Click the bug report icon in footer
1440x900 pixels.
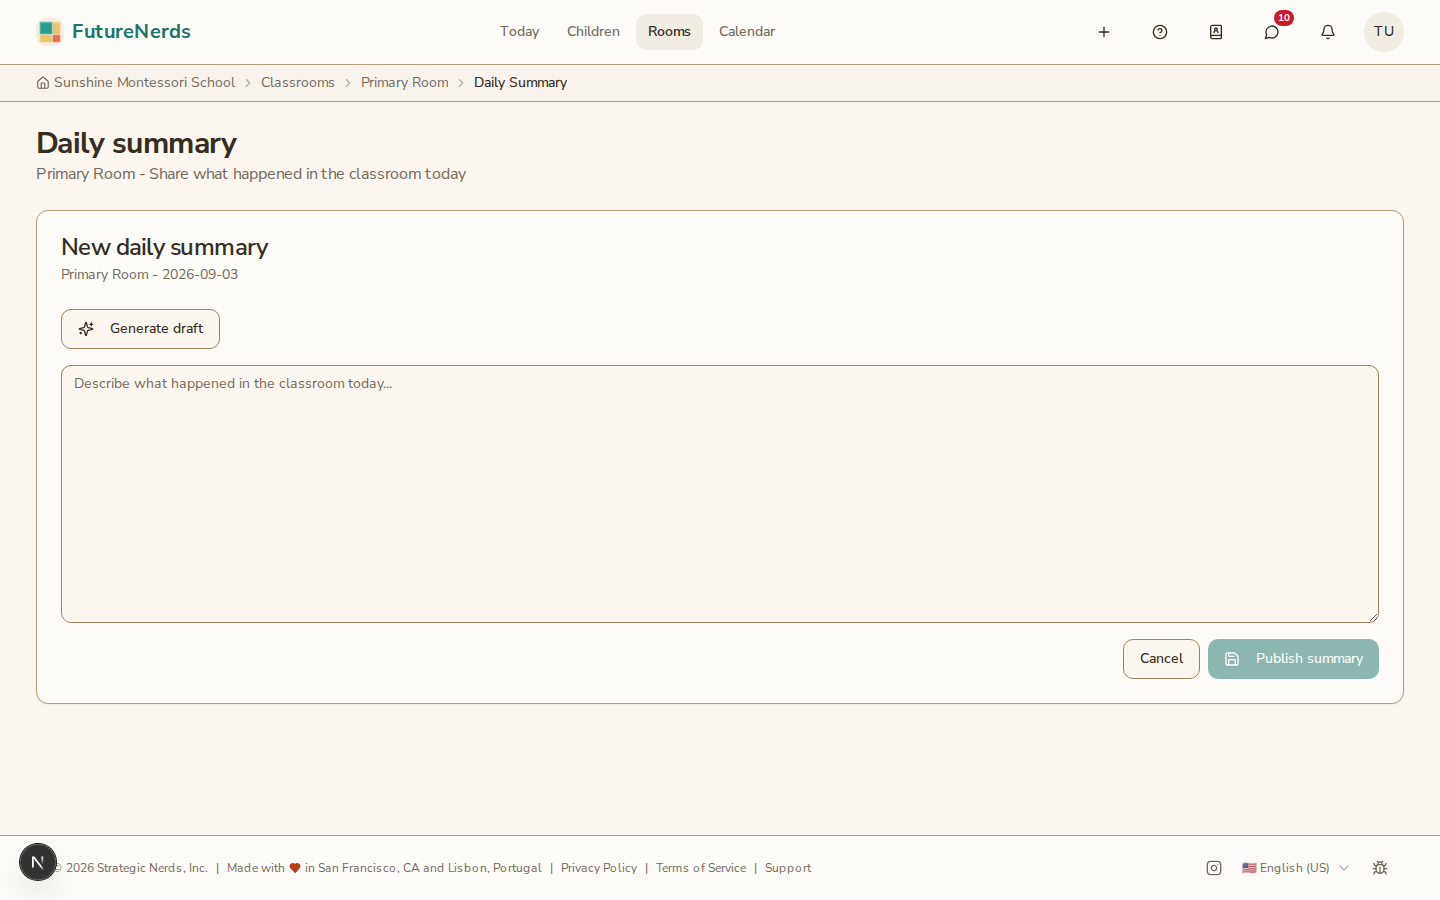pos(1380,868)
